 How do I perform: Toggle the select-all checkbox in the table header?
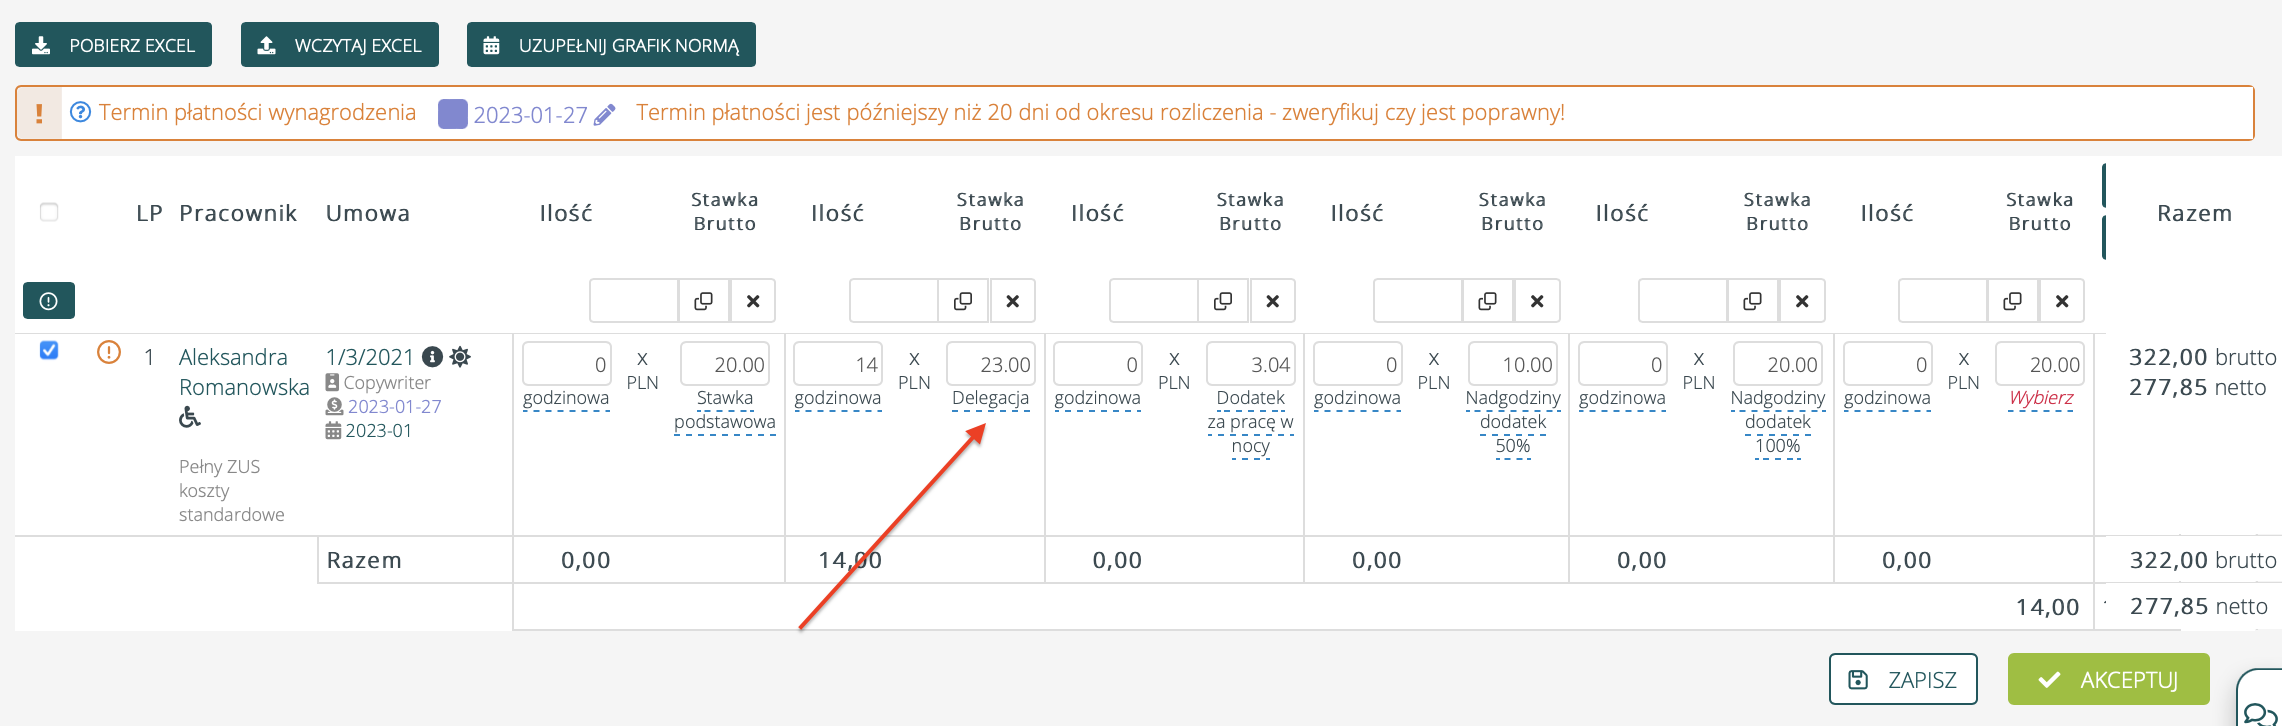coord(49,212)
